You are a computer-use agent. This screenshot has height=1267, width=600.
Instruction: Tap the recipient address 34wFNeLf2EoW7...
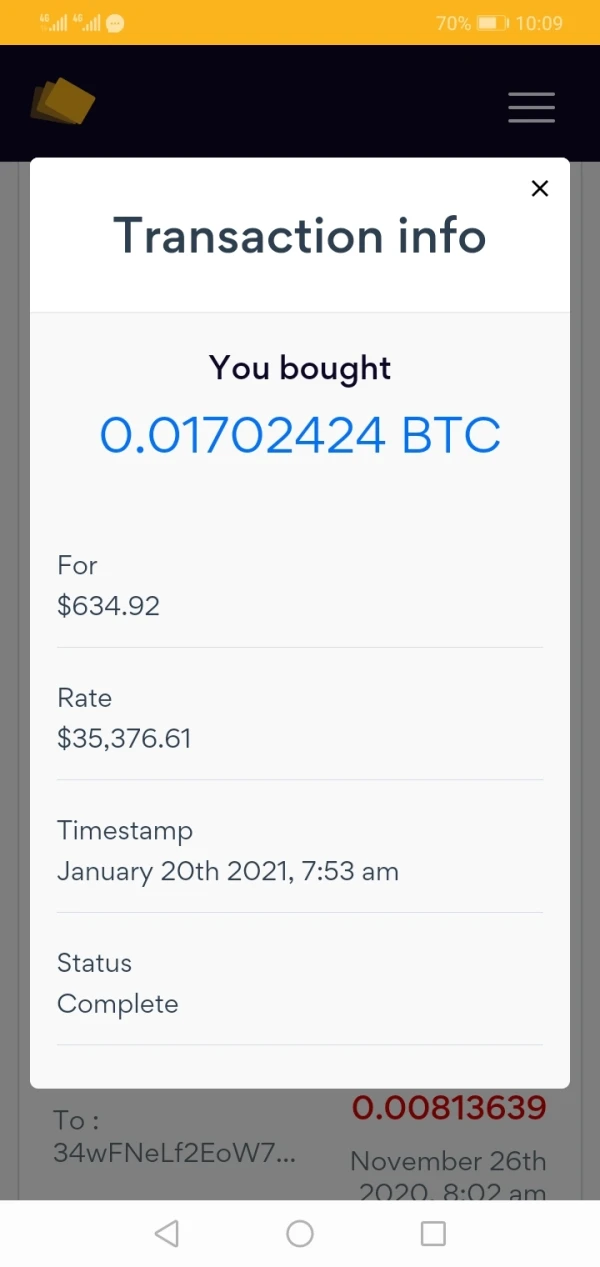point(174,1152)
